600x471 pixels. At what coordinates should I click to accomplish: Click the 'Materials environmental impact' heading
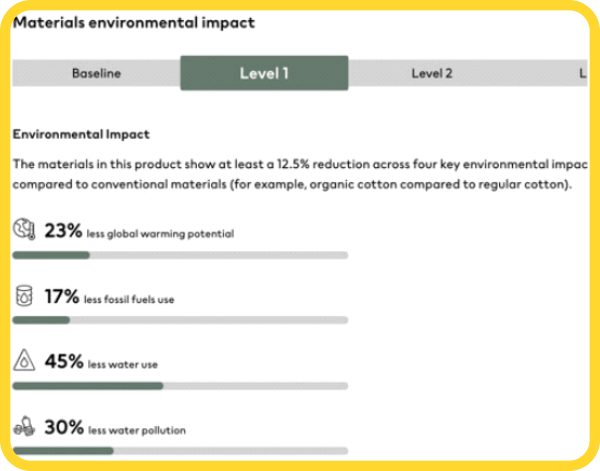(x=133, y=22)
